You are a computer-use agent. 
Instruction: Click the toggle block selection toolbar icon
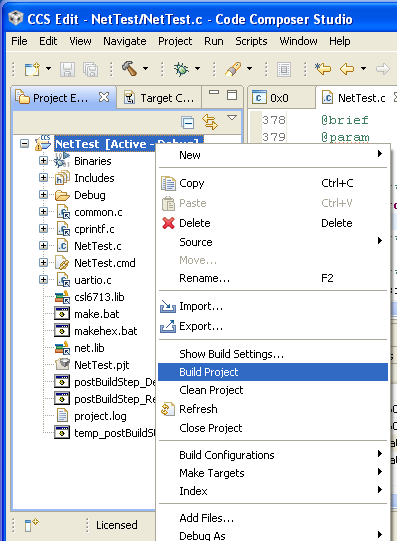(x=284, y=69)
